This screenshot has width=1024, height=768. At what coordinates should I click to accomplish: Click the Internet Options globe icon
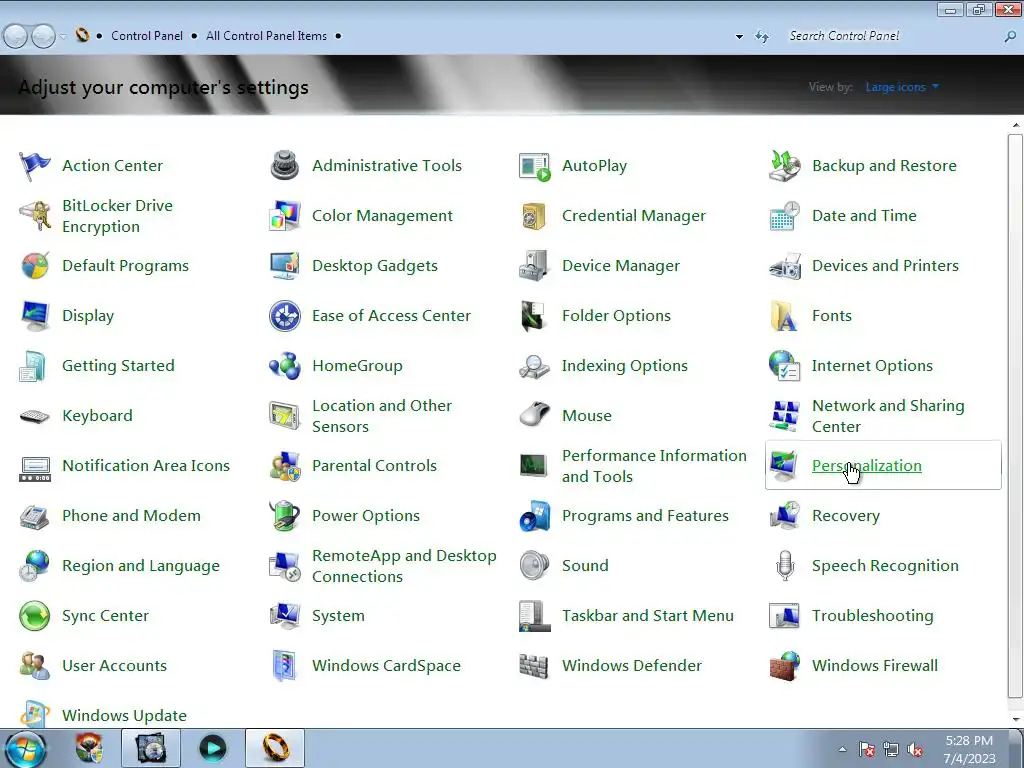[x=784, y=366]
